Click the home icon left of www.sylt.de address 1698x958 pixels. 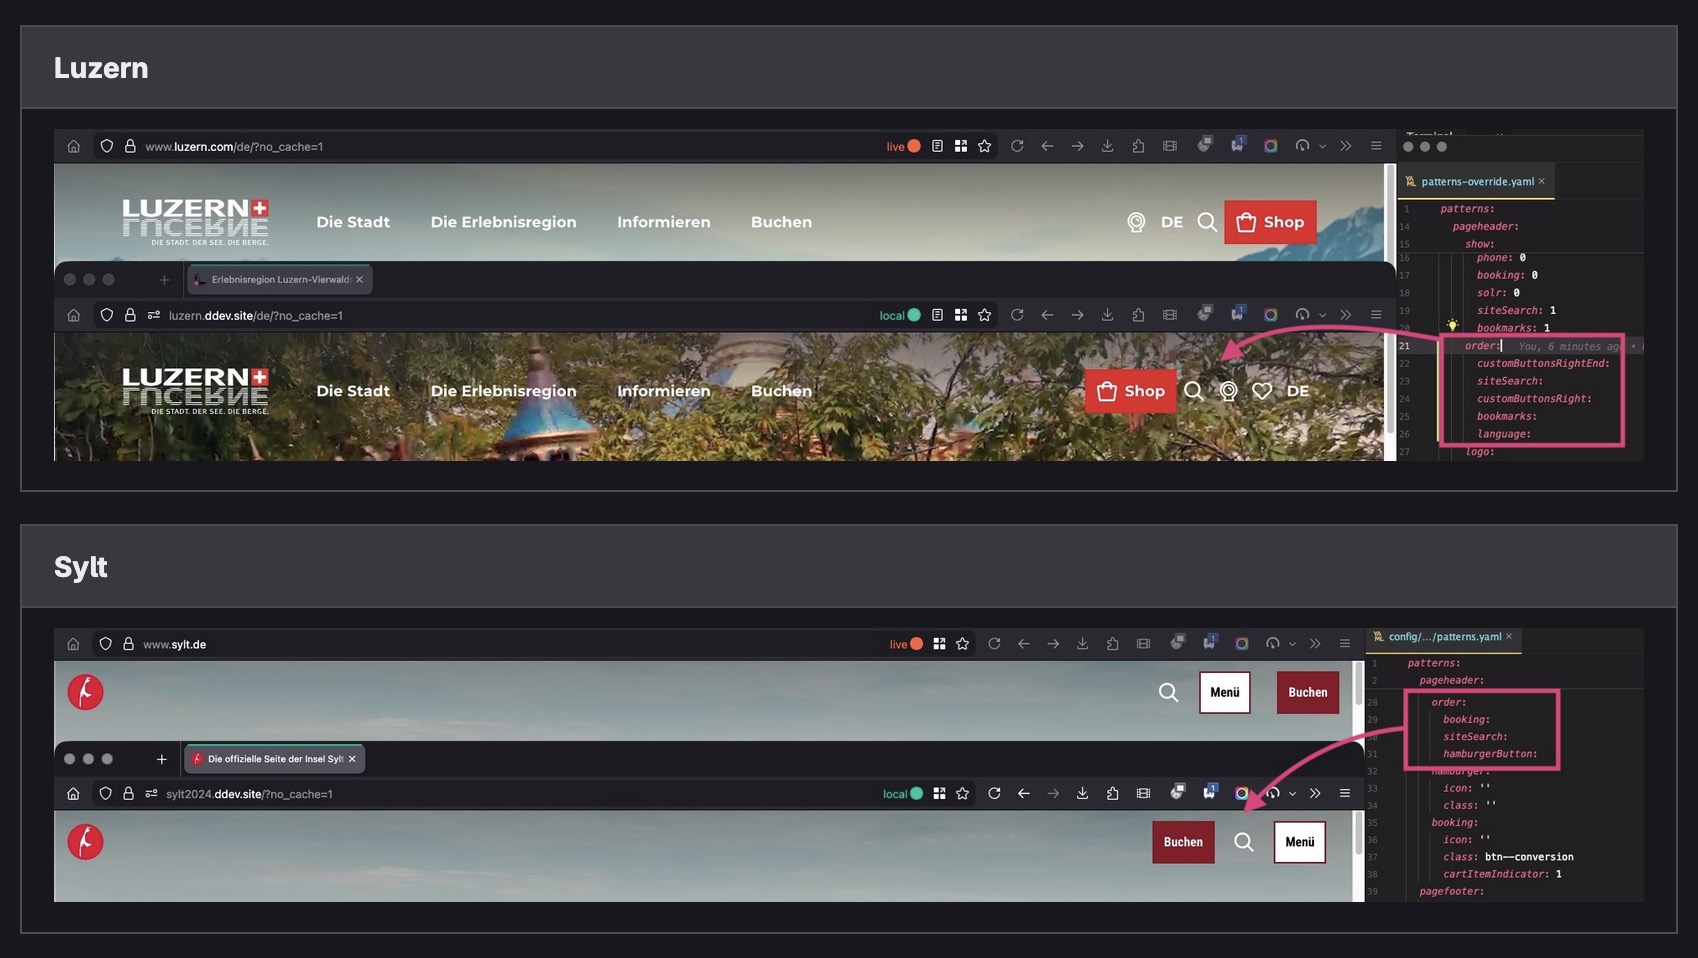click(73, 644)
